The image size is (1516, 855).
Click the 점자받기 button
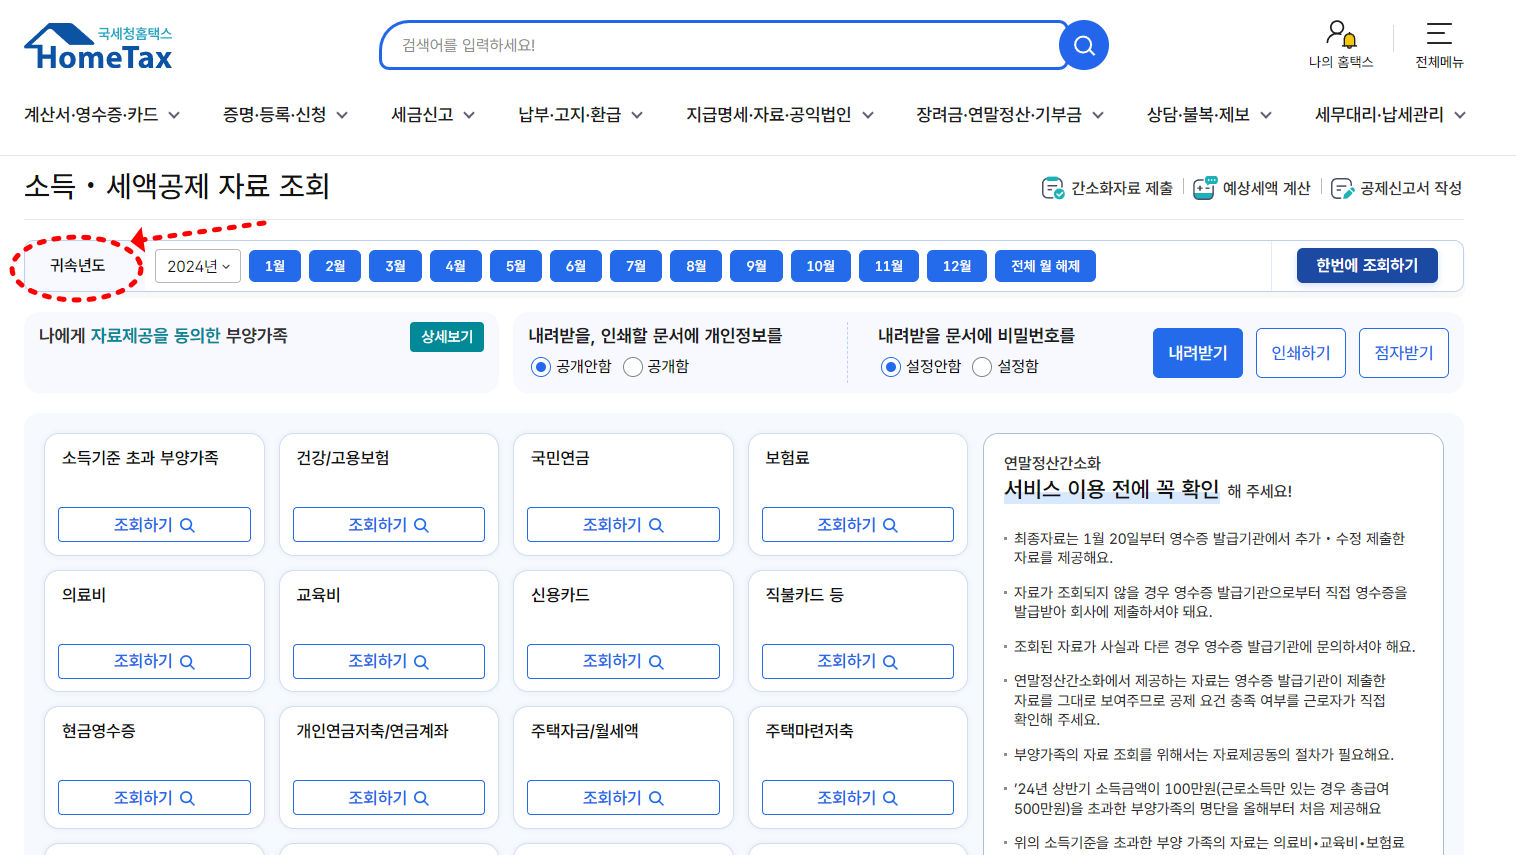[1404, 353]
